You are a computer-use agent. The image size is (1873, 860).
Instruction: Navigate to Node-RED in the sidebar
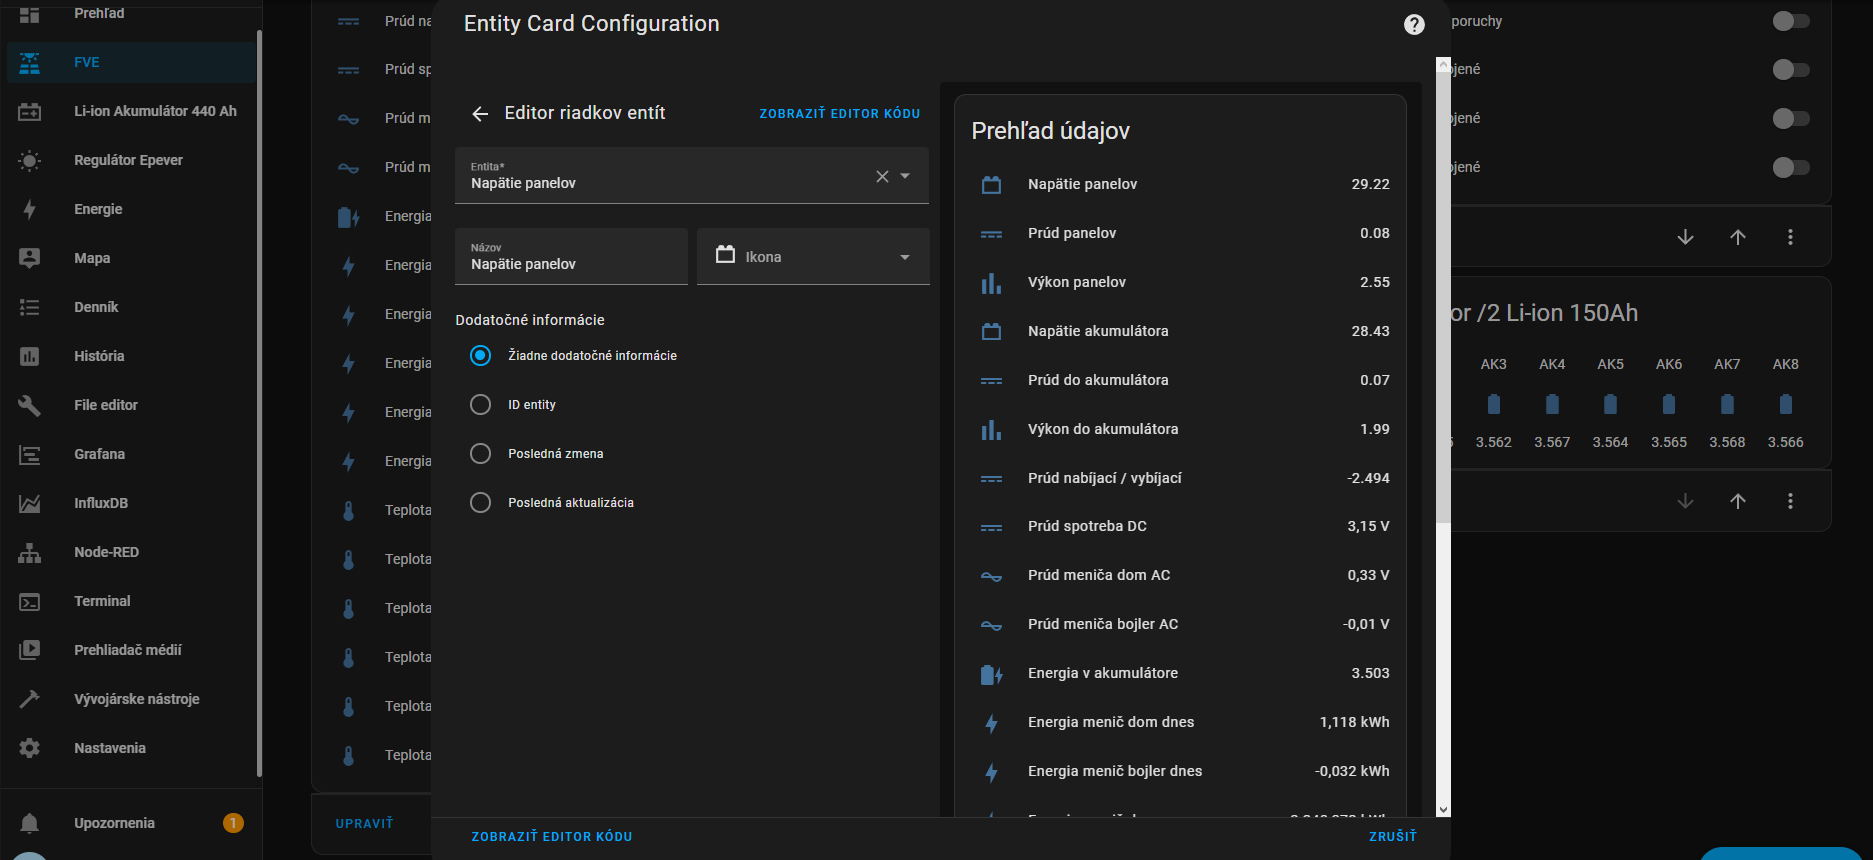[x=106, y=552]
